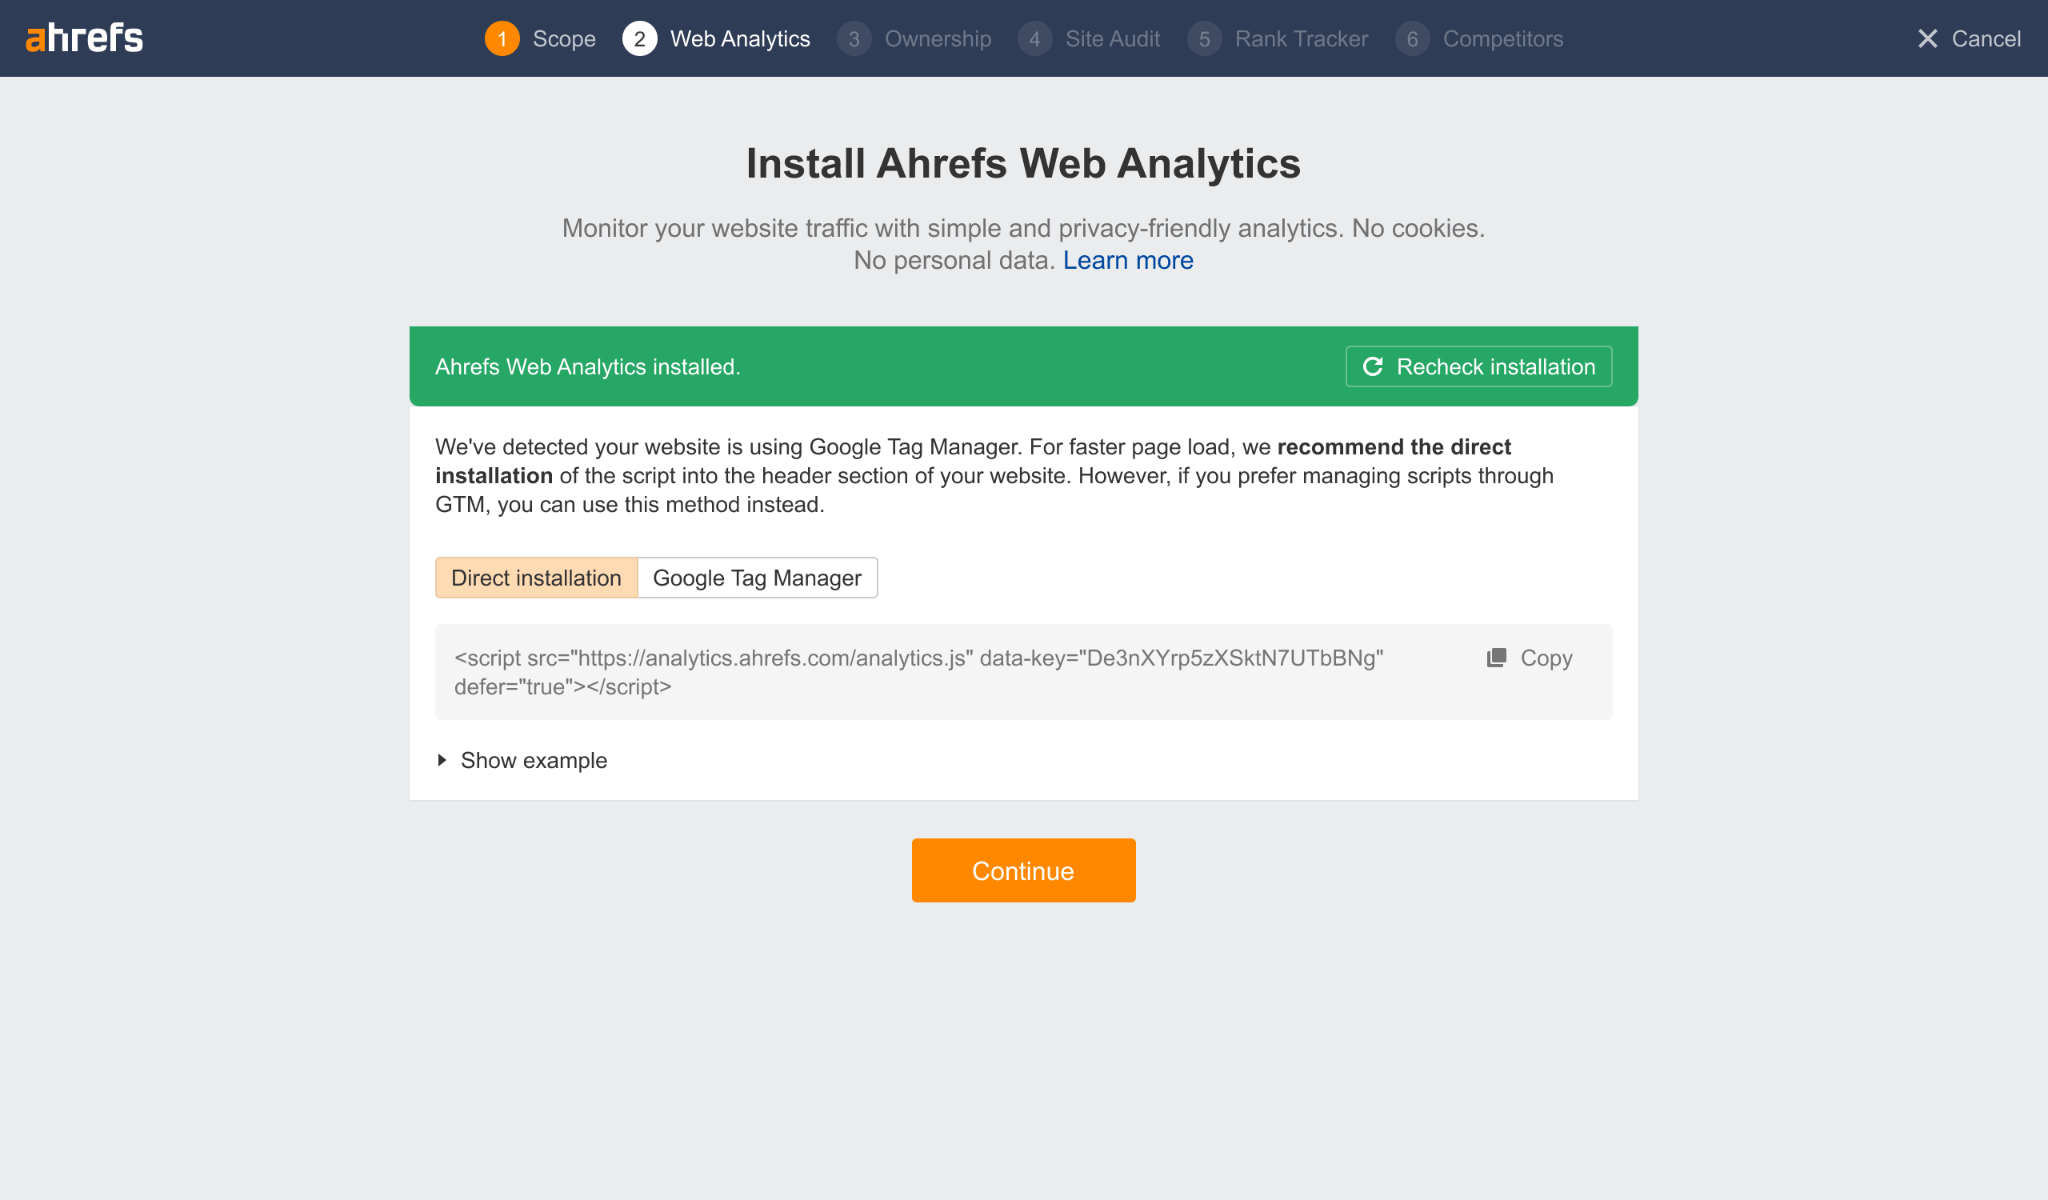Viewport: 2048px width, 1200px height.
Task: Click the Ownership step 3 circle
Action: coord(854,38)
